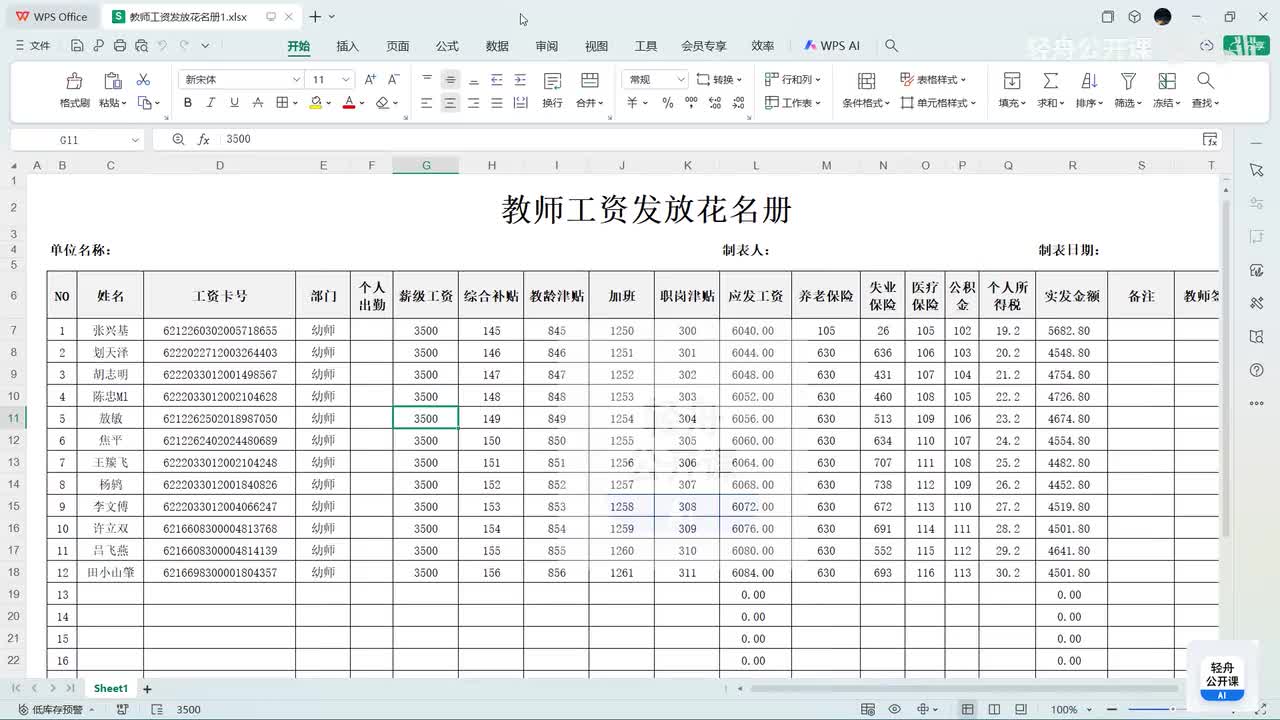The height and width of the screenshot is (720, 1280).
Task: Toggle Italic formatting
Action: point(210,103)
